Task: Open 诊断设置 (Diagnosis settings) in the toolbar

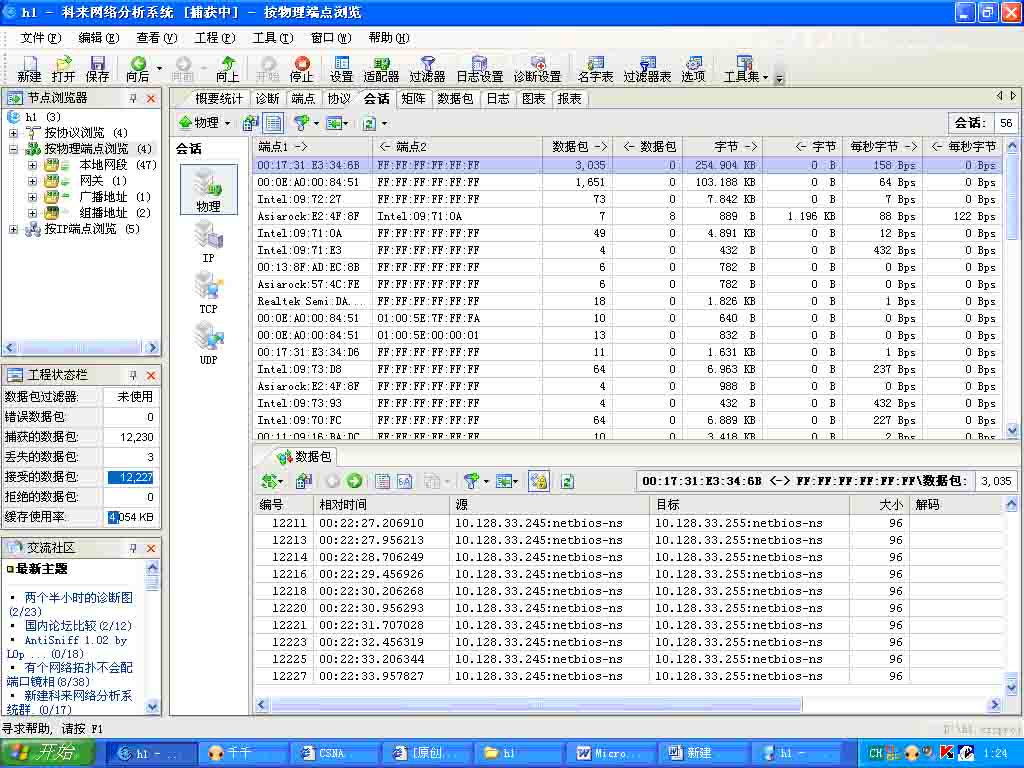Action: (537, 68)
